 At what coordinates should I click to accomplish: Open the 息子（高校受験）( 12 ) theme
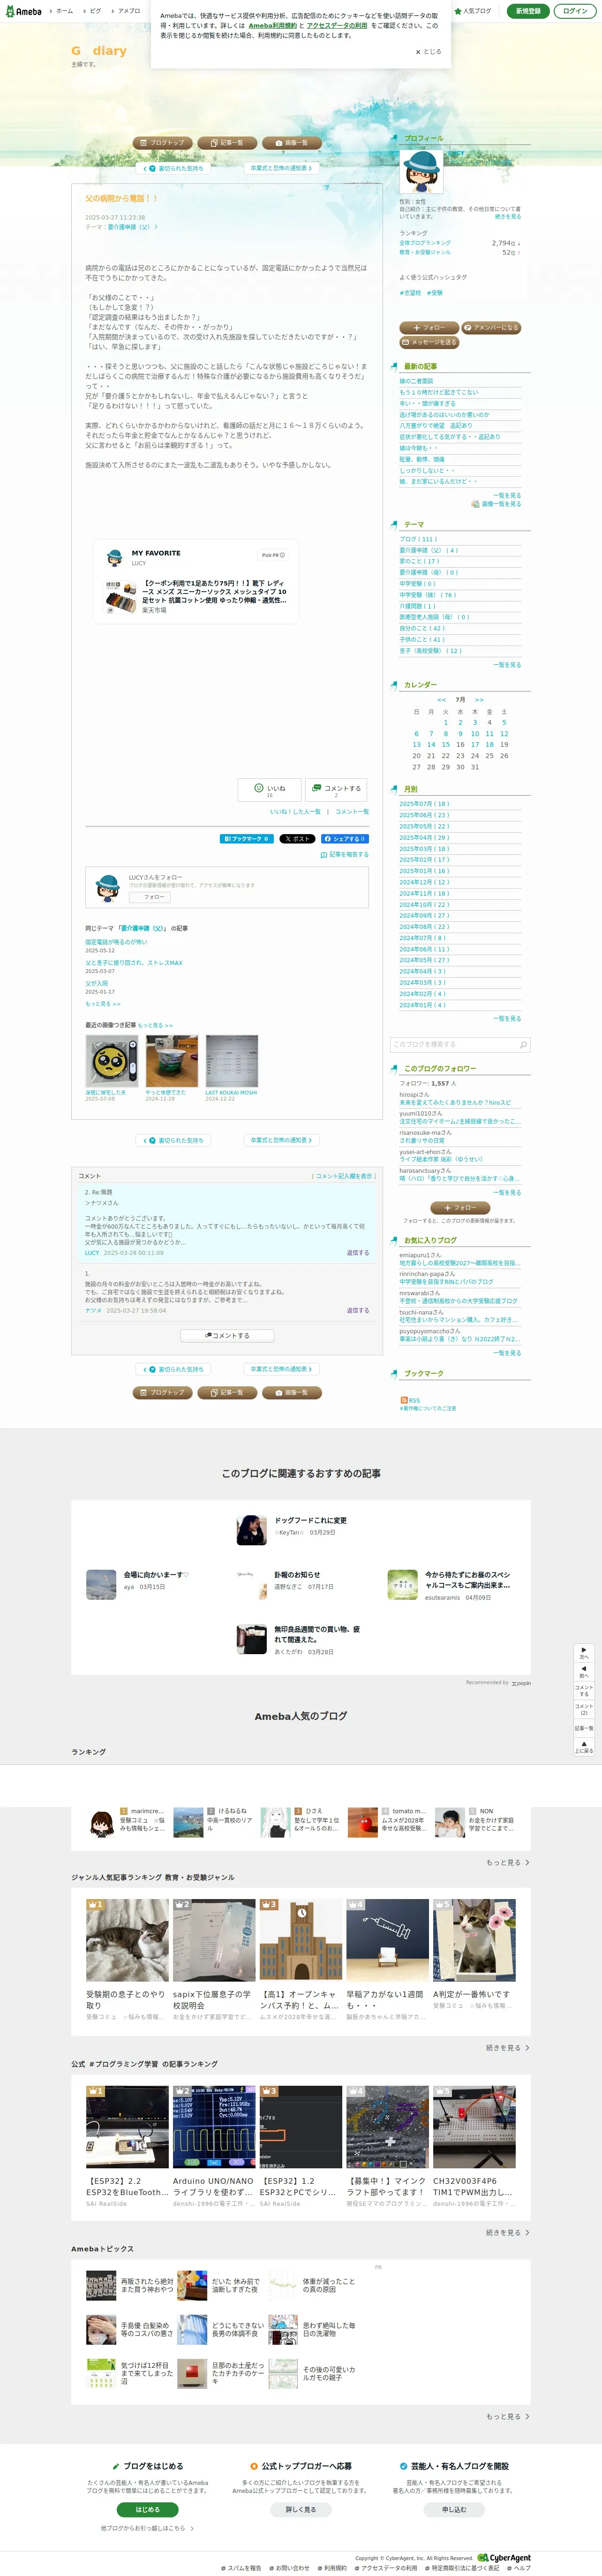[x=431, y=651]
